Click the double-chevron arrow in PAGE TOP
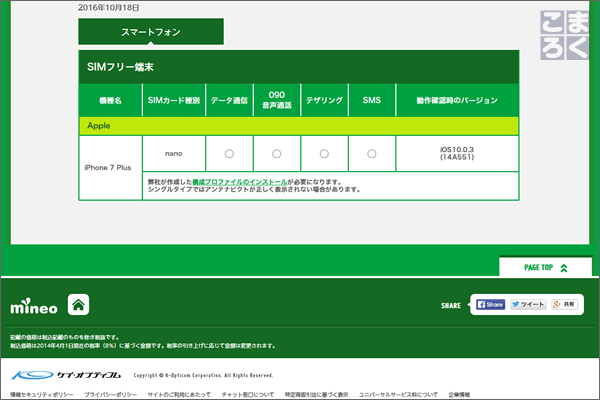The height and width of the screenshot is (400, 600). [564, 268]
